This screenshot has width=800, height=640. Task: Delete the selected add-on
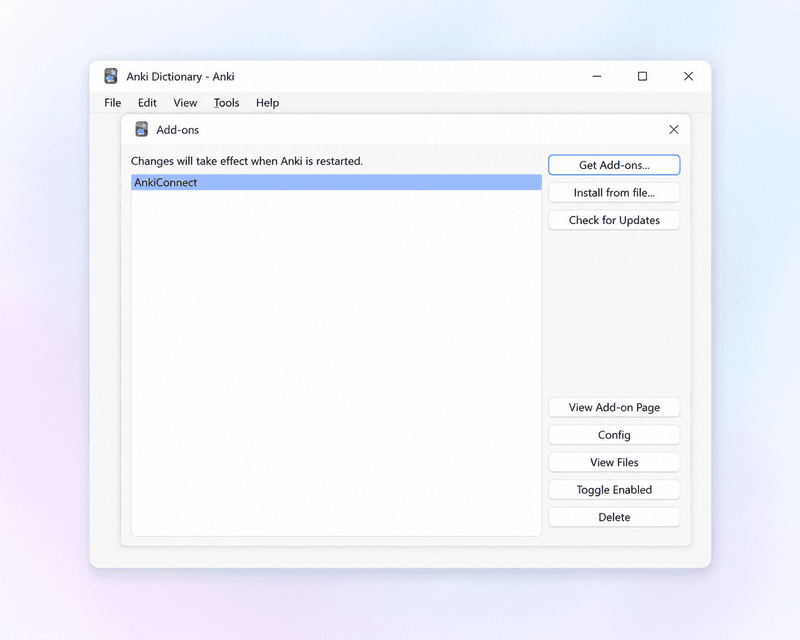tap(614, 517)
